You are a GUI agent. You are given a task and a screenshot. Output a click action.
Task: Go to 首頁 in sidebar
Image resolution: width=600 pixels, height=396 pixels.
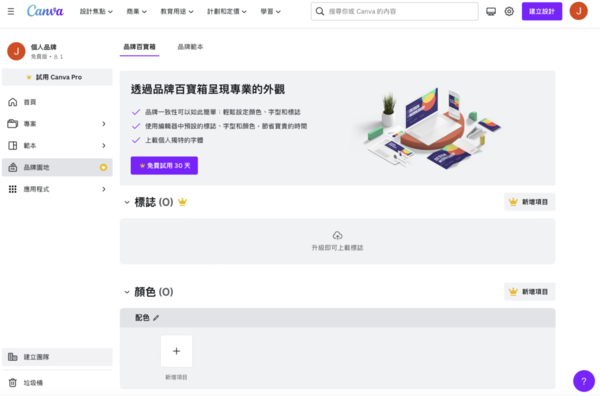point(57,102)
